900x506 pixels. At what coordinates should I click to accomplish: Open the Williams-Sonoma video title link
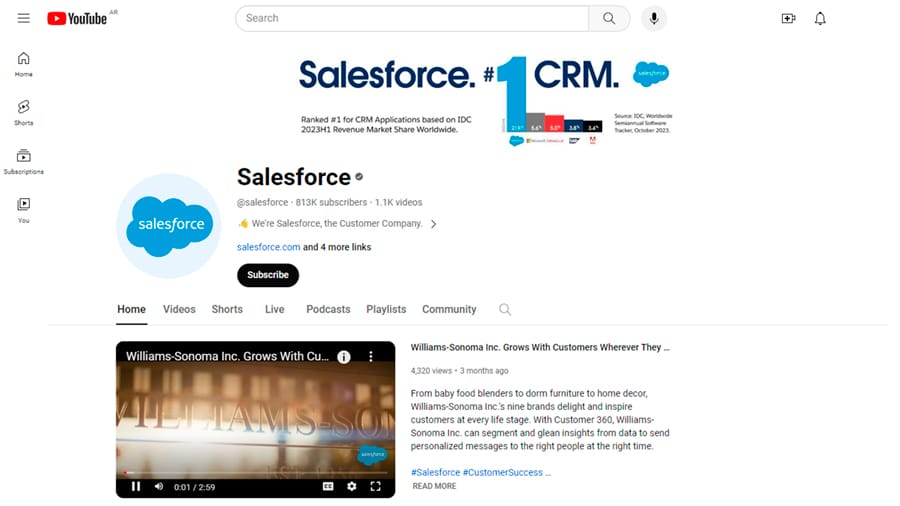click(540, 348)
